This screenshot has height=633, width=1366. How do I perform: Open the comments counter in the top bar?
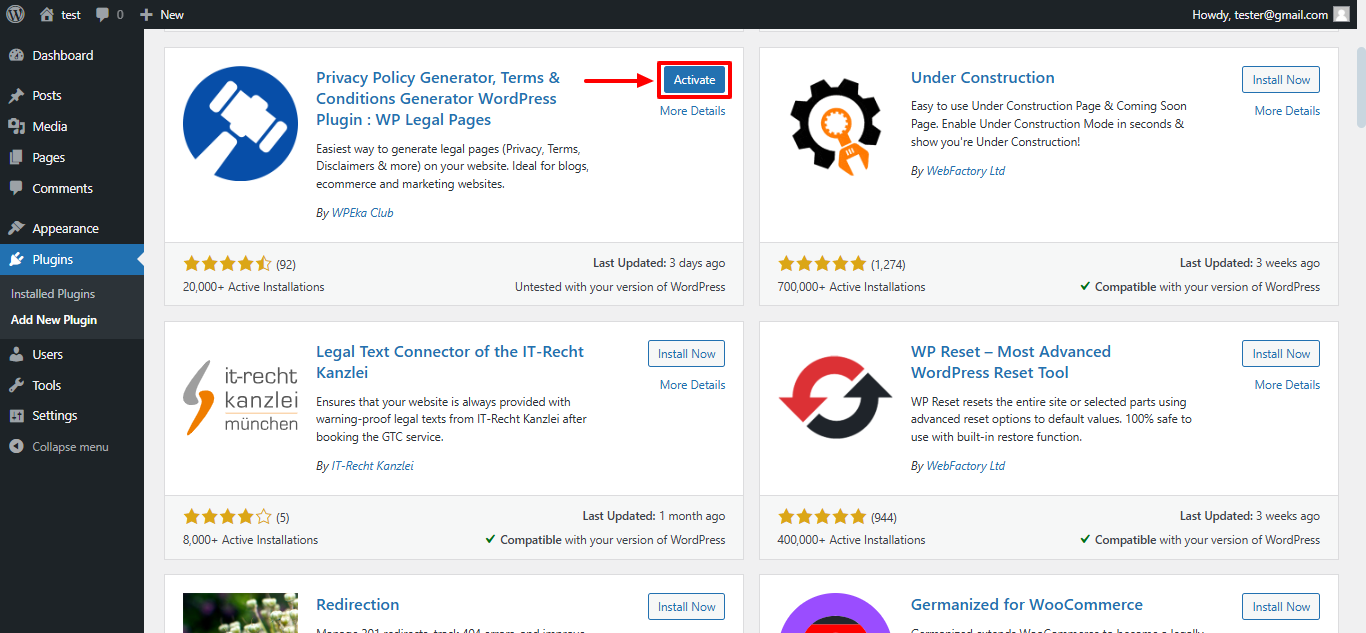tap(108, 14)
